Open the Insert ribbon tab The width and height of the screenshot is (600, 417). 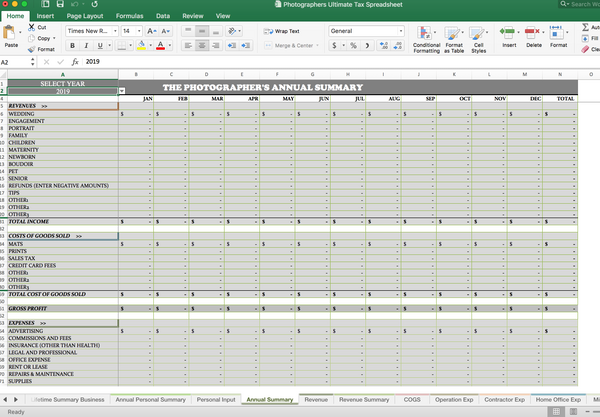click(x=45, y=16)
